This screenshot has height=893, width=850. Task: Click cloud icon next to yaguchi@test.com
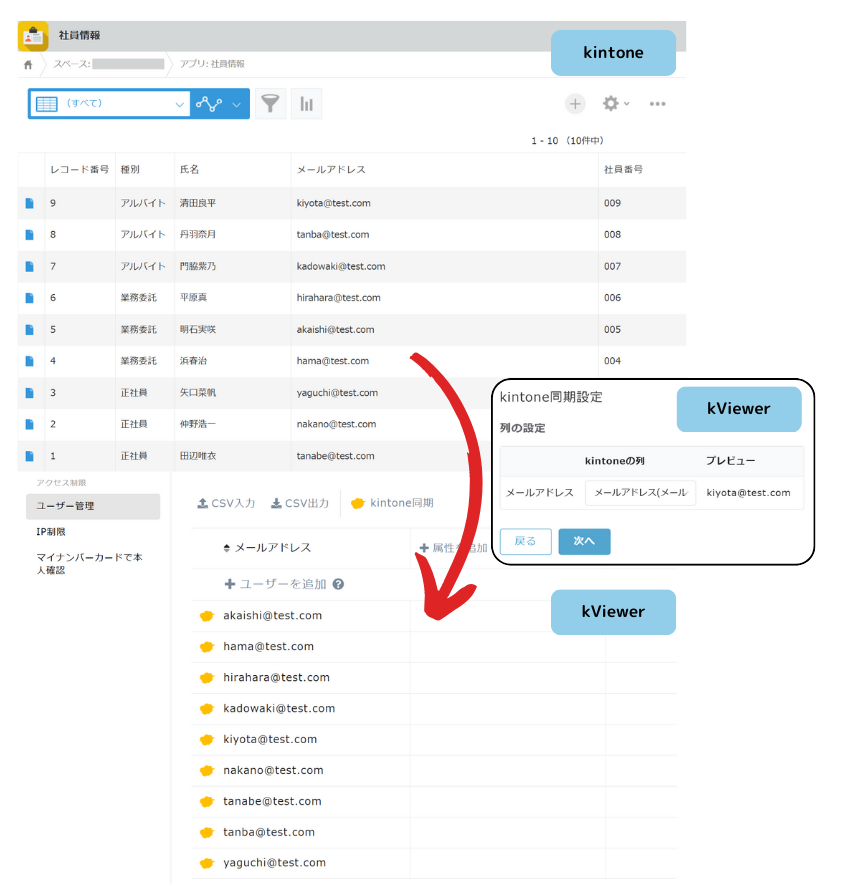pyautogui.click(x=207, y=863)
